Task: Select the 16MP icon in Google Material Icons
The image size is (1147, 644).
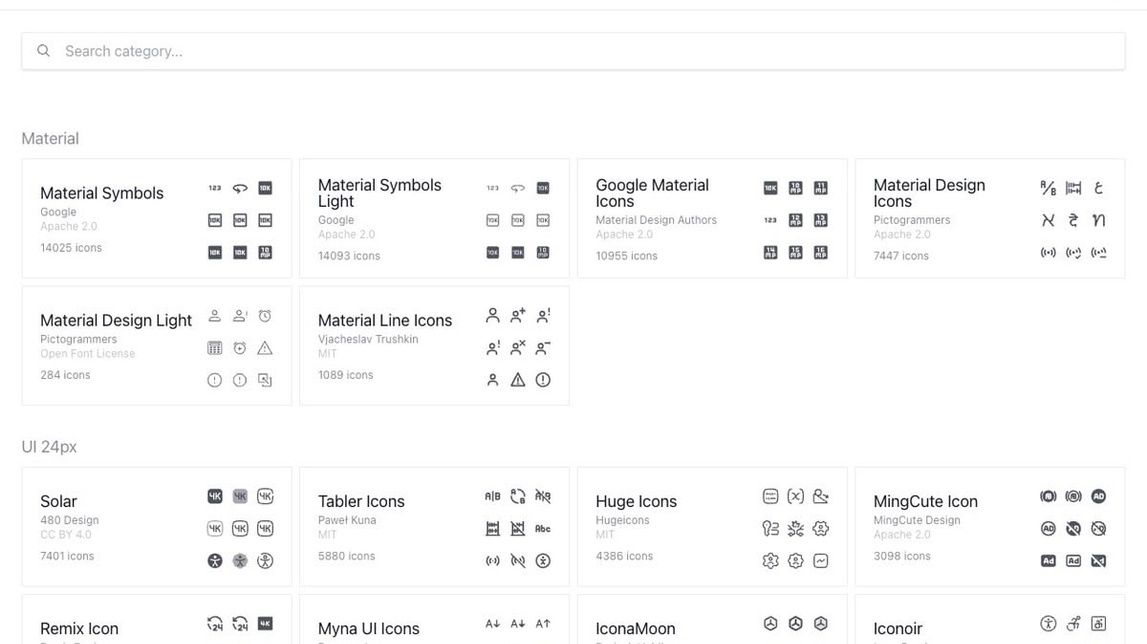Action: (821, 252)
